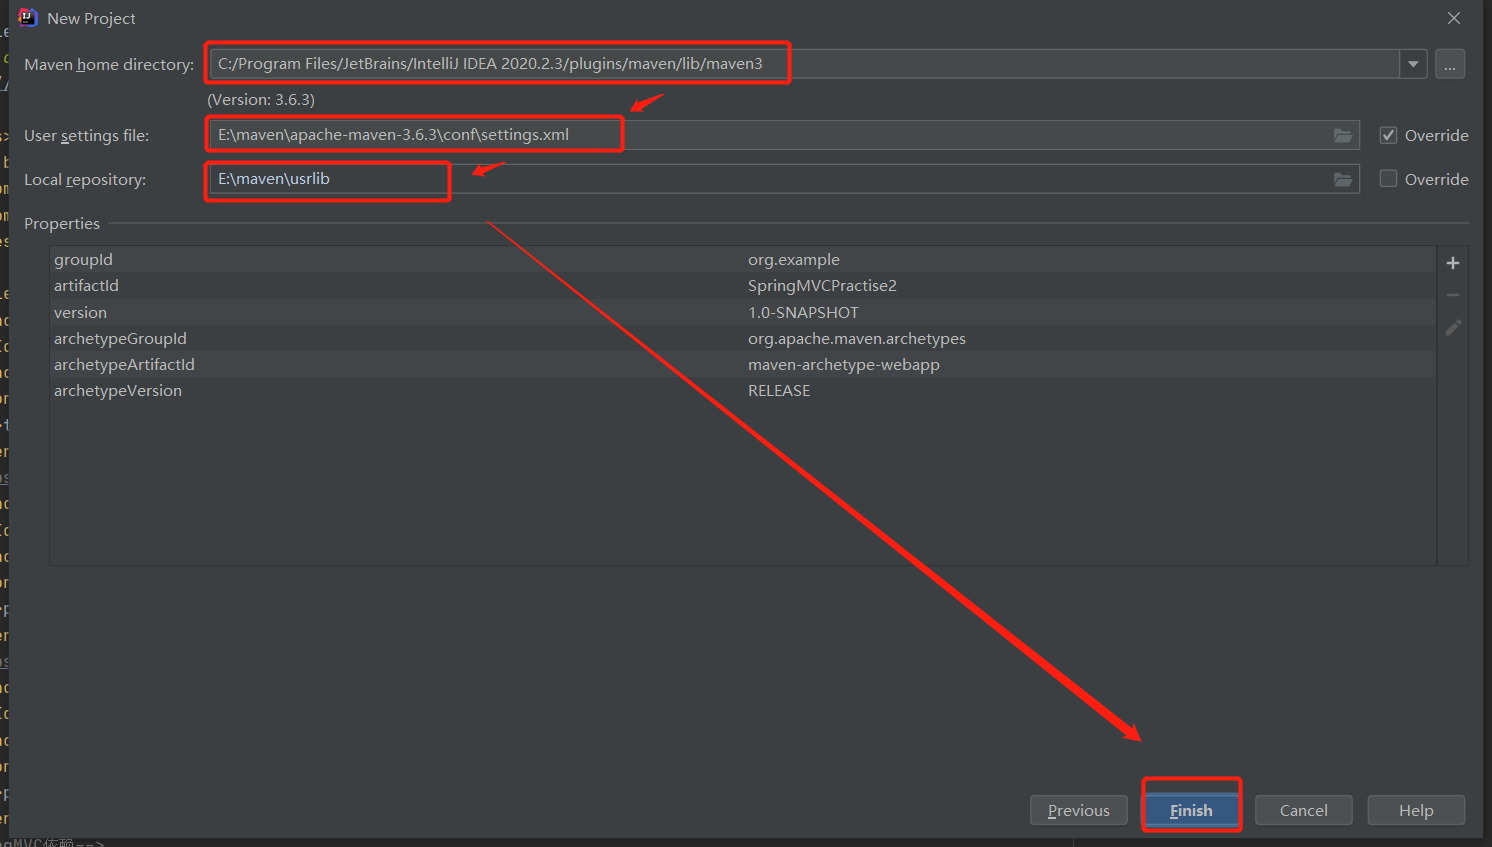The height and width of the screenshot is (847, 1492).
Task: Select the groupId property row
Action: [x=743, y=259]
